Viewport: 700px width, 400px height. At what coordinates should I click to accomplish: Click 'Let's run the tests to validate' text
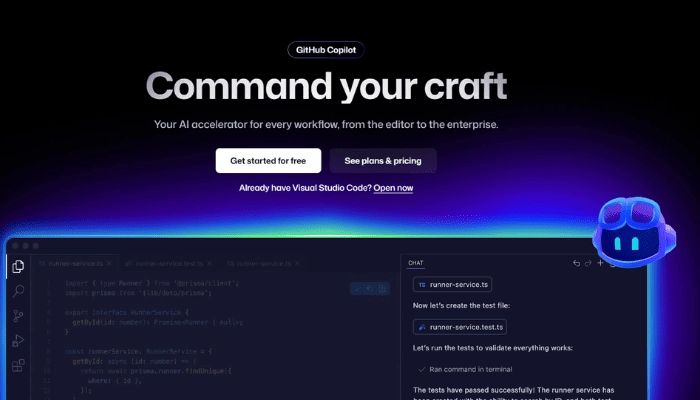(492, 348)
